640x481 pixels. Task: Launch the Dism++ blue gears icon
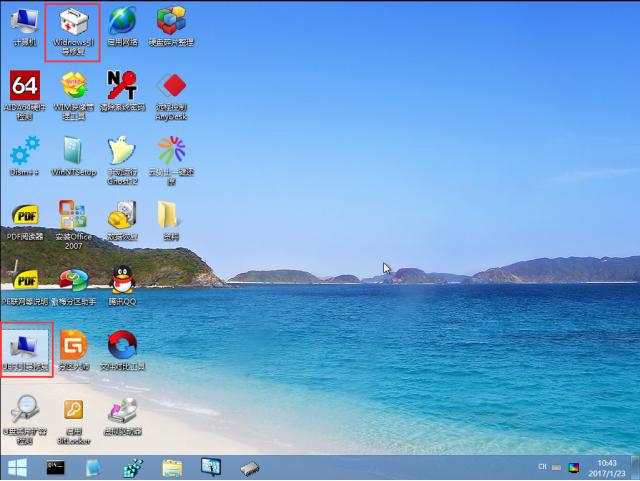(24, 156)
